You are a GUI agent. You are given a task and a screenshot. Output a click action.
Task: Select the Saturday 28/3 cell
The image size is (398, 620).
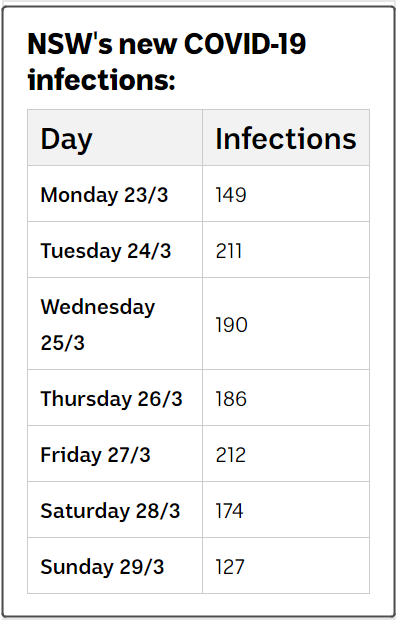tap(115, 510)
